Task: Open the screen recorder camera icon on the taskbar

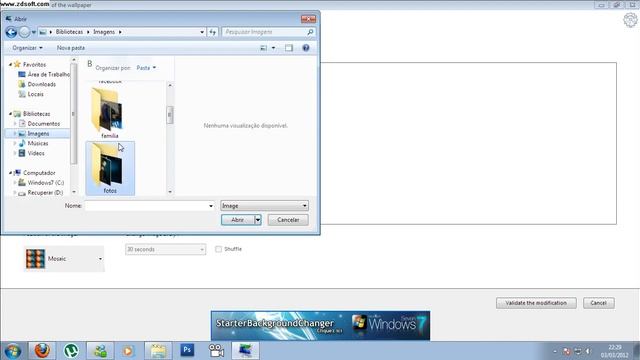Action: [216, 351]
